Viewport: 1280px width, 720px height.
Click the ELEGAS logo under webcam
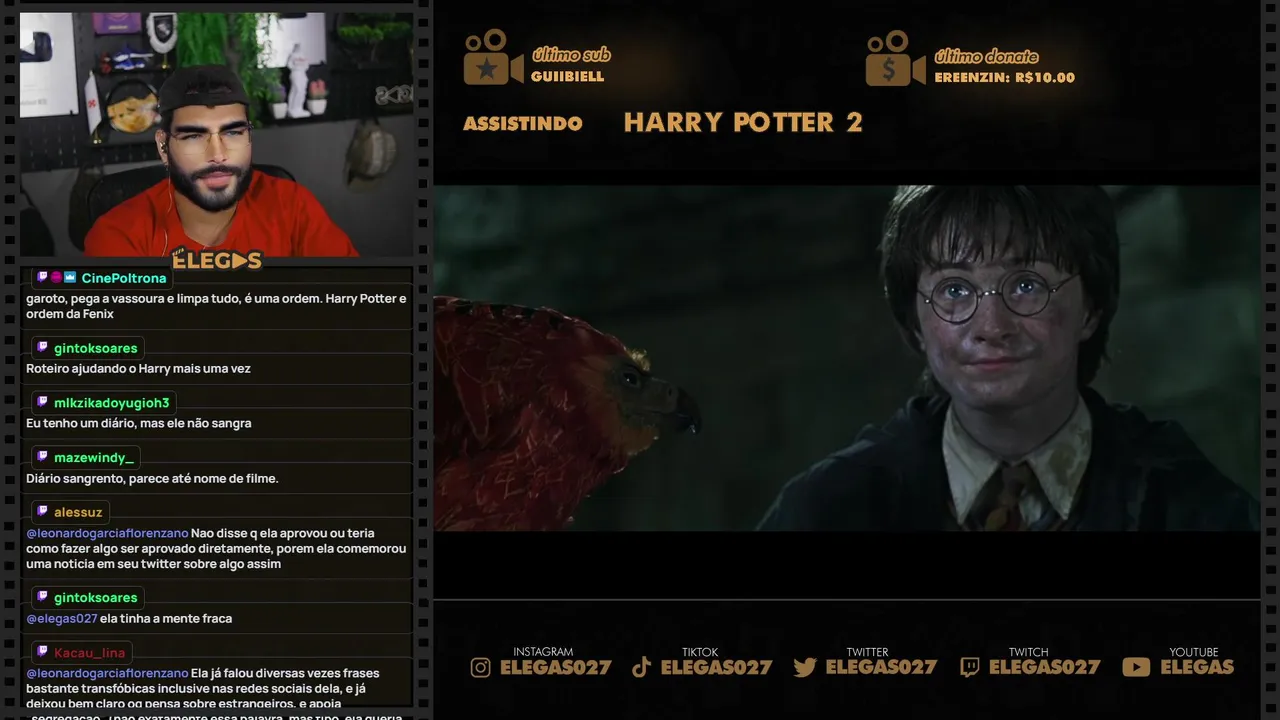click(217, 261)
